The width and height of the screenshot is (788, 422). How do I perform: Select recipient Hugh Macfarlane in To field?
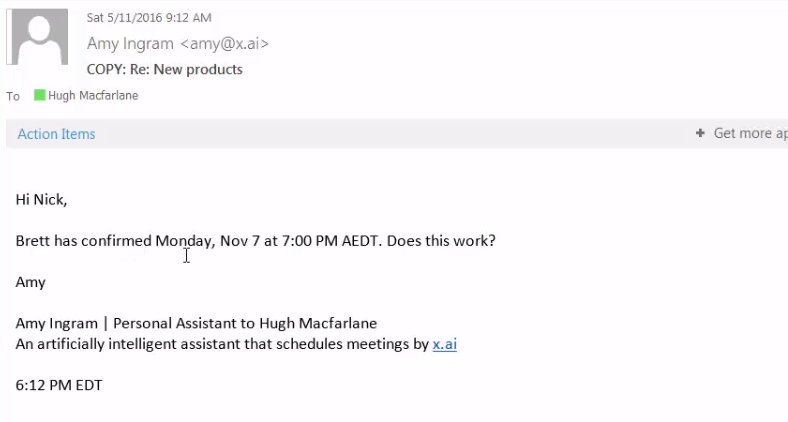click(x=93, y=96)
